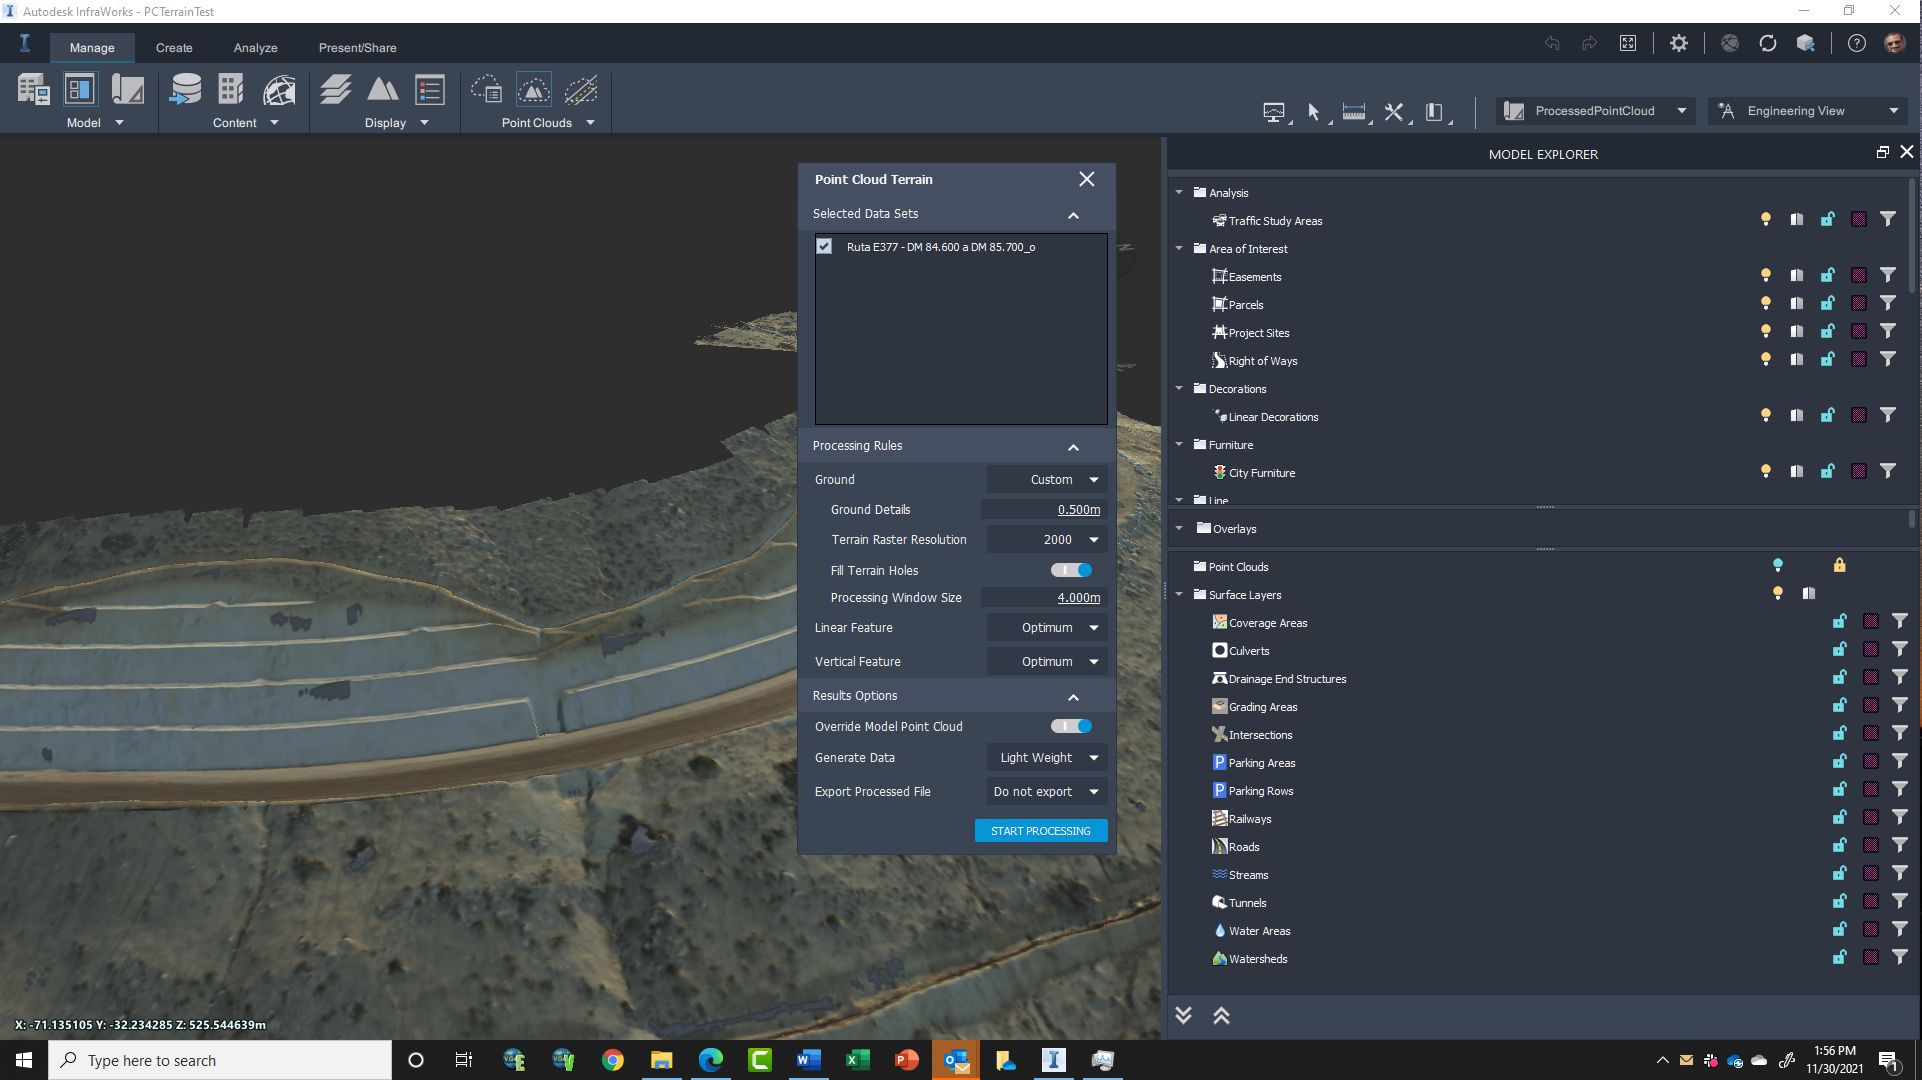1922x1080 pixels.
Task: Edit the Processing Window Size value
Action: 1077,597
